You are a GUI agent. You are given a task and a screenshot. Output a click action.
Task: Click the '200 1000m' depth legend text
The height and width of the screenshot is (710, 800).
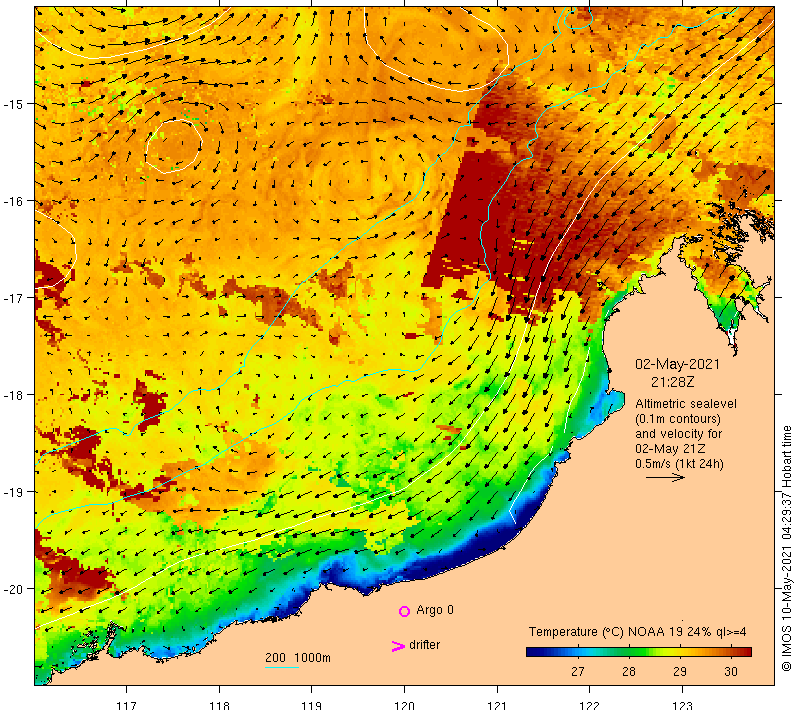297,658
